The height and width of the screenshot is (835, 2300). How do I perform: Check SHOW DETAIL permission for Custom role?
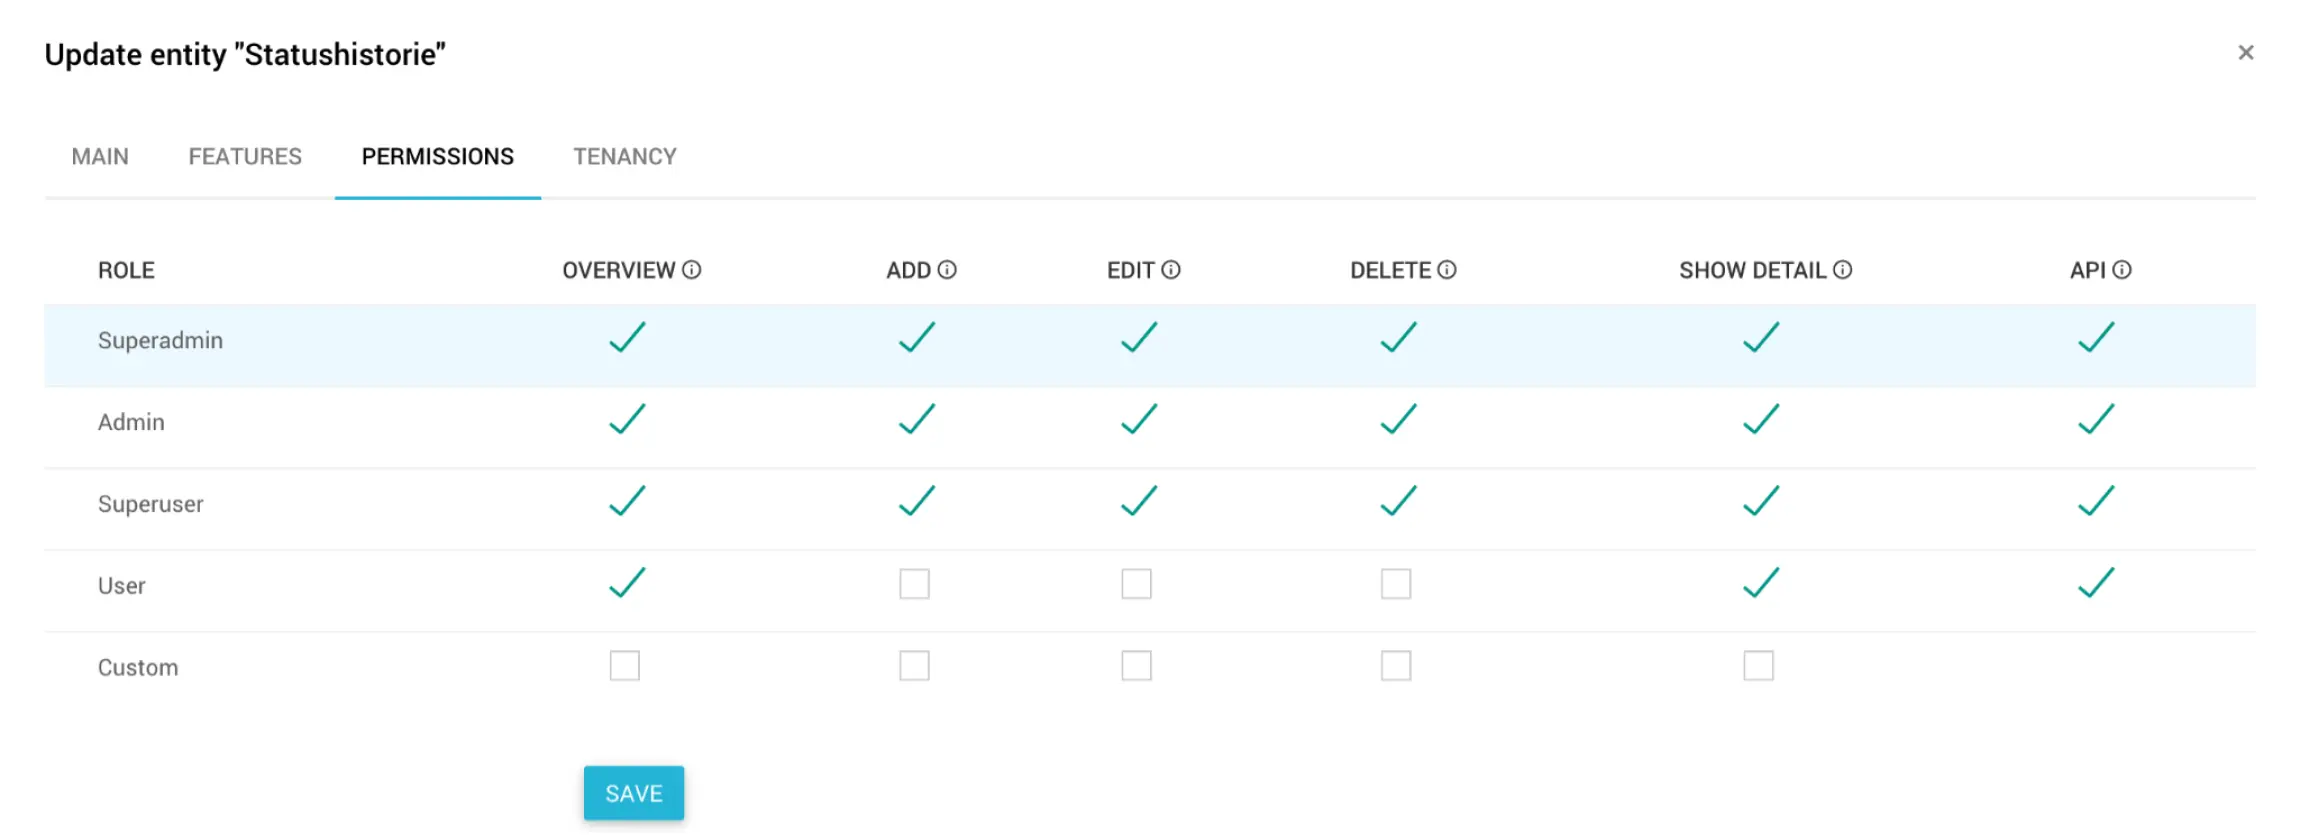[1759, 666]
